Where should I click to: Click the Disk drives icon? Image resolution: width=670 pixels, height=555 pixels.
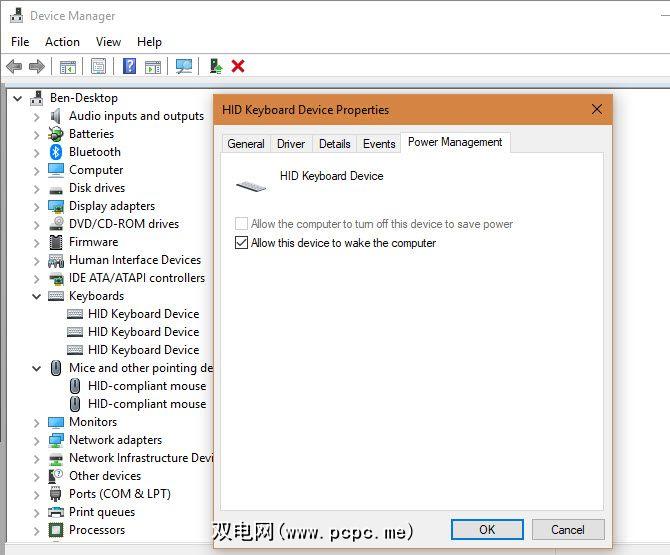pos(56,189)
